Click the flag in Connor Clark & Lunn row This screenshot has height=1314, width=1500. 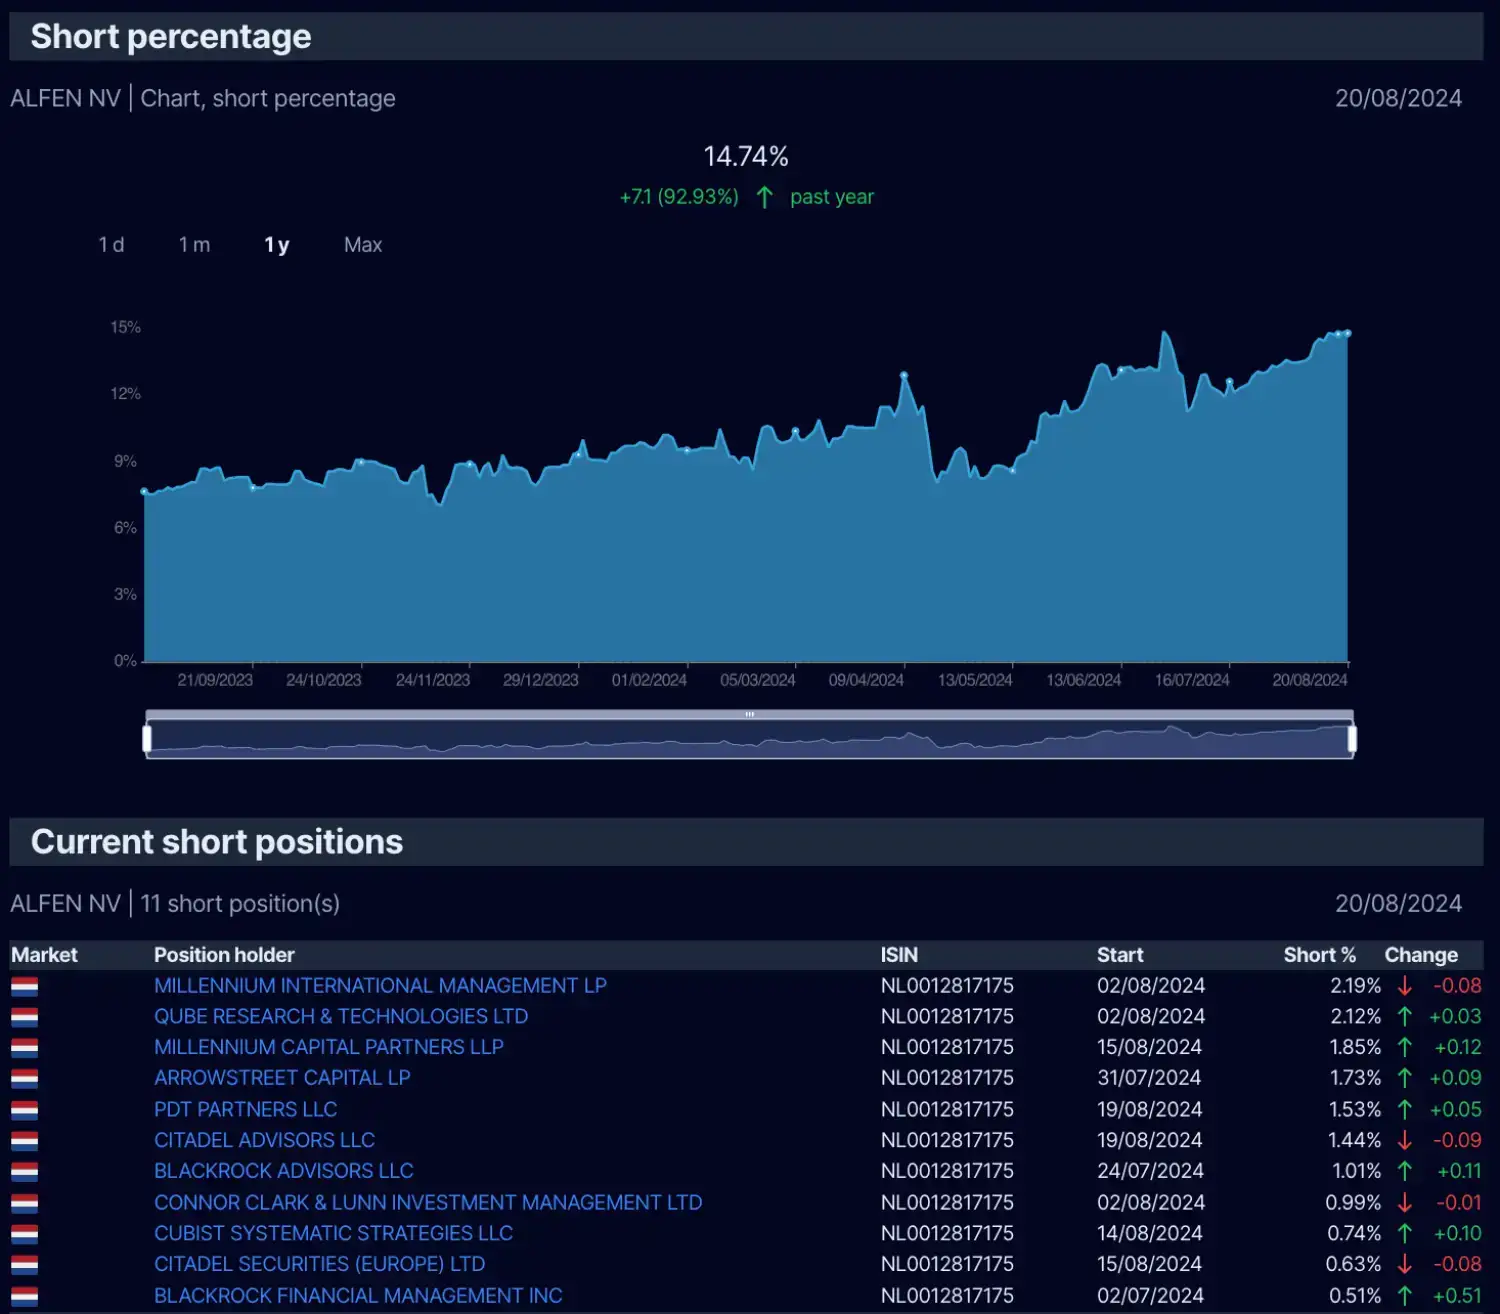point(25,1203)
